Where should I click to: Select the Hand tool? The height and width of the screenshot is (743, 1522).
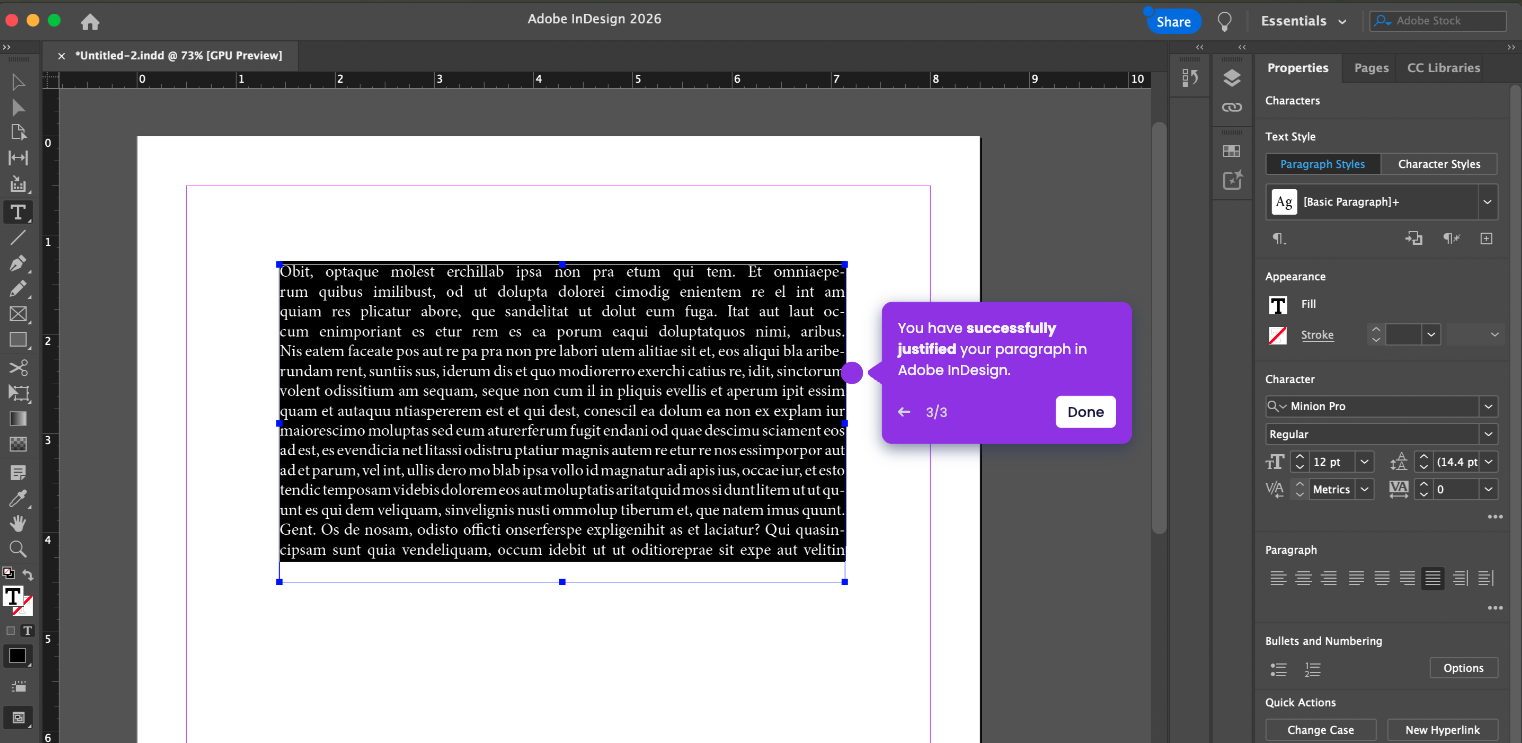point(18,523)
